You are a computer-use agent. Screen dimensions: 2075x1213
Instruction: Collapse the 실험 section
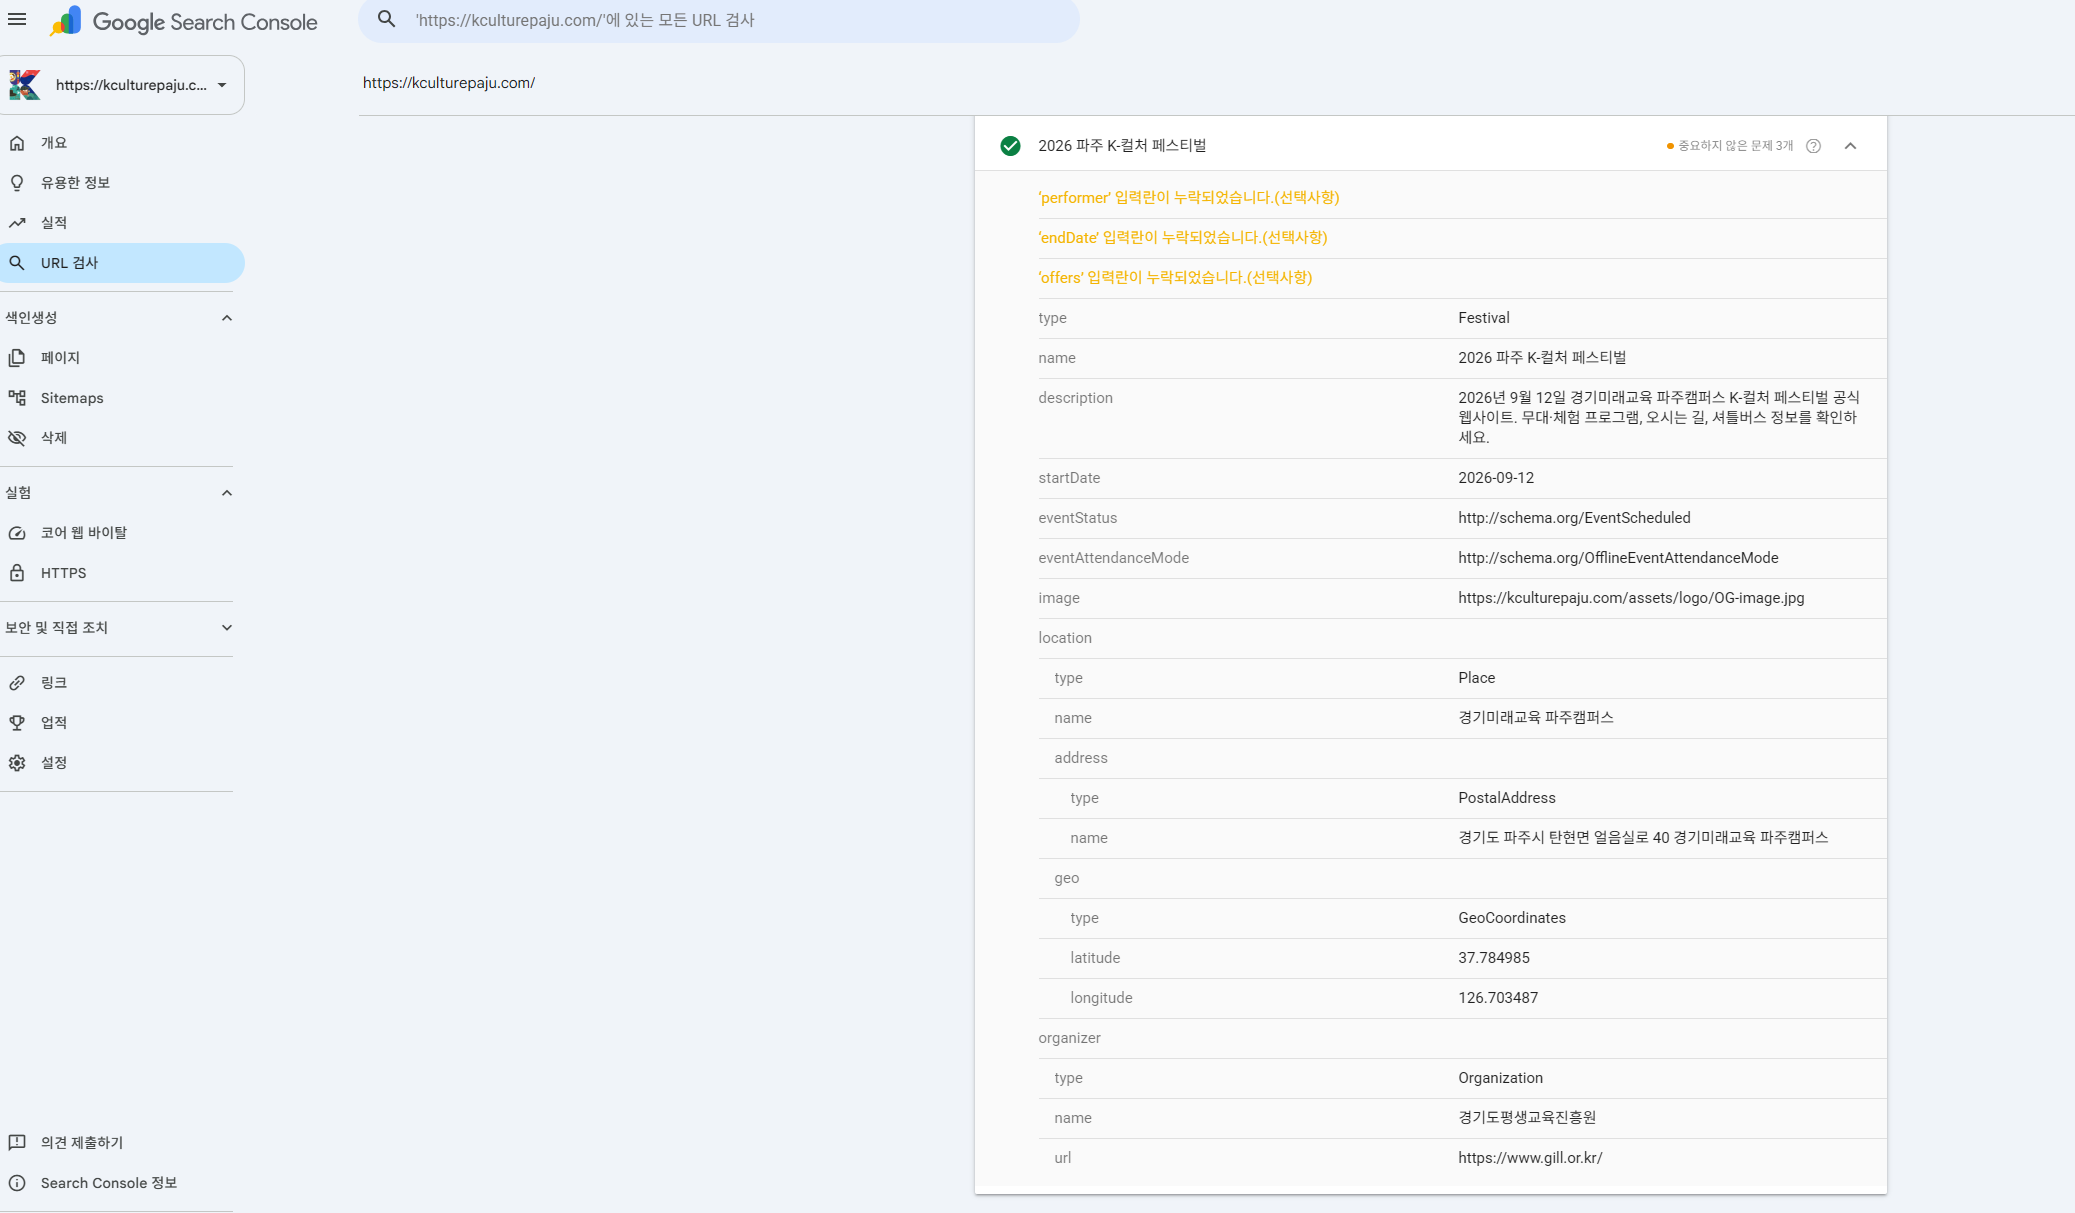pyautogui.click(x=227, y=493)
